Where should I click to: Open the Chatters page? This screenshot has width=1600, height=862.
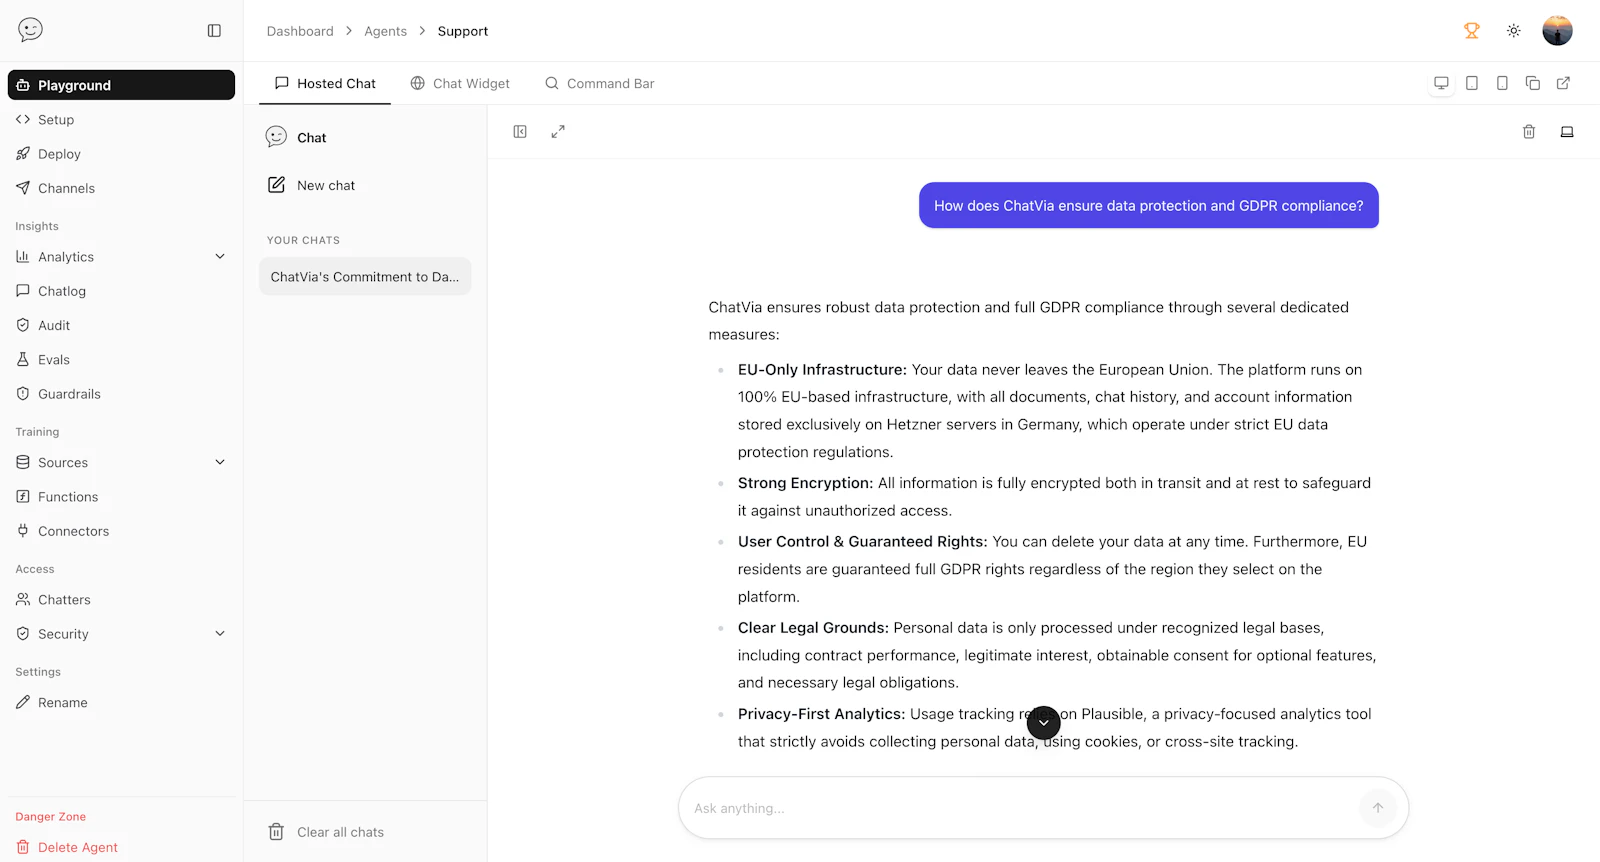coord(121,600)
